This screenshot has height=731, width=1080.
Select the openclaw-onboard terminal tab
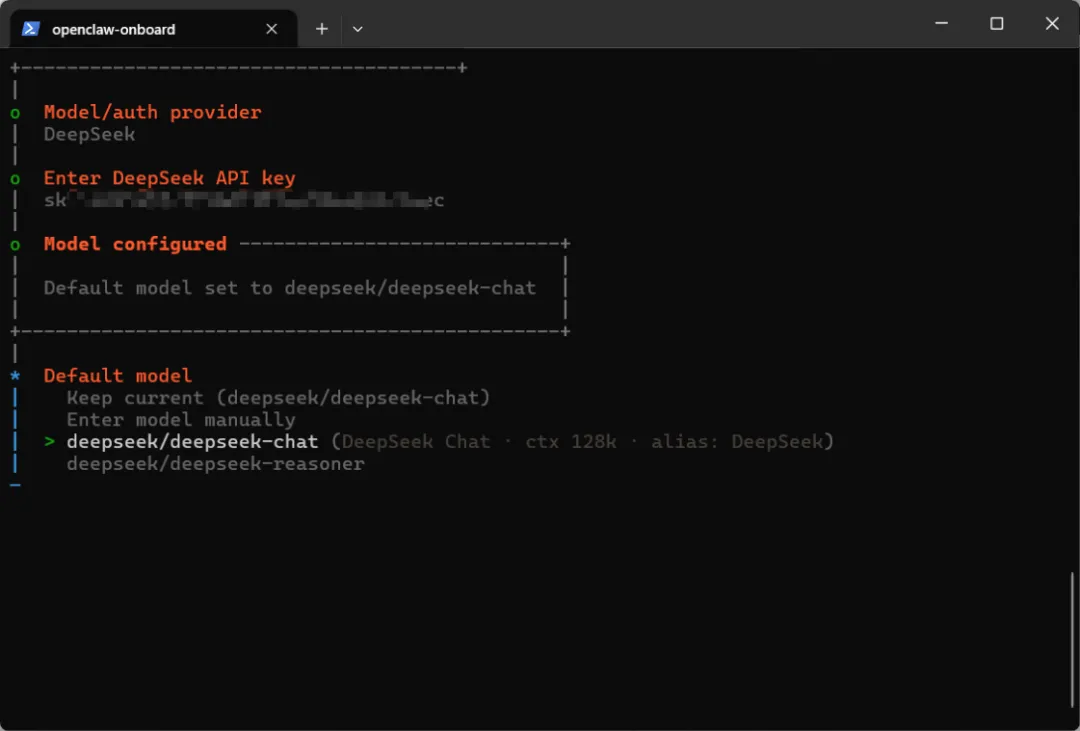(x=154, y=29)
